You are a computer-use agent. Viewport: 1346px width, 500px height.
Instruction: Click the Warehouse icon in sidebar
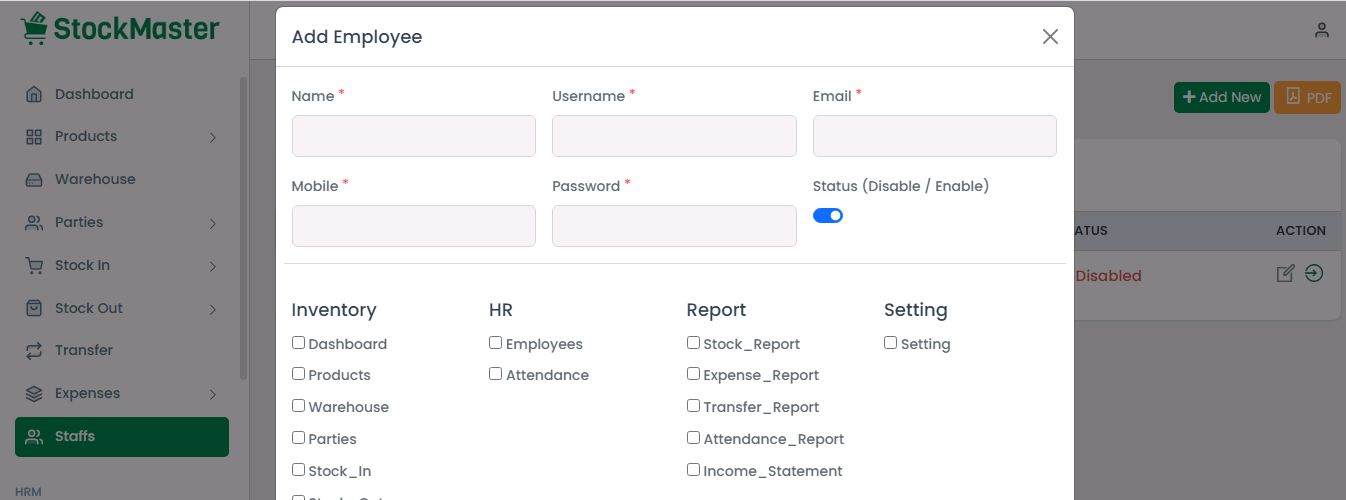tap(34, 180)
